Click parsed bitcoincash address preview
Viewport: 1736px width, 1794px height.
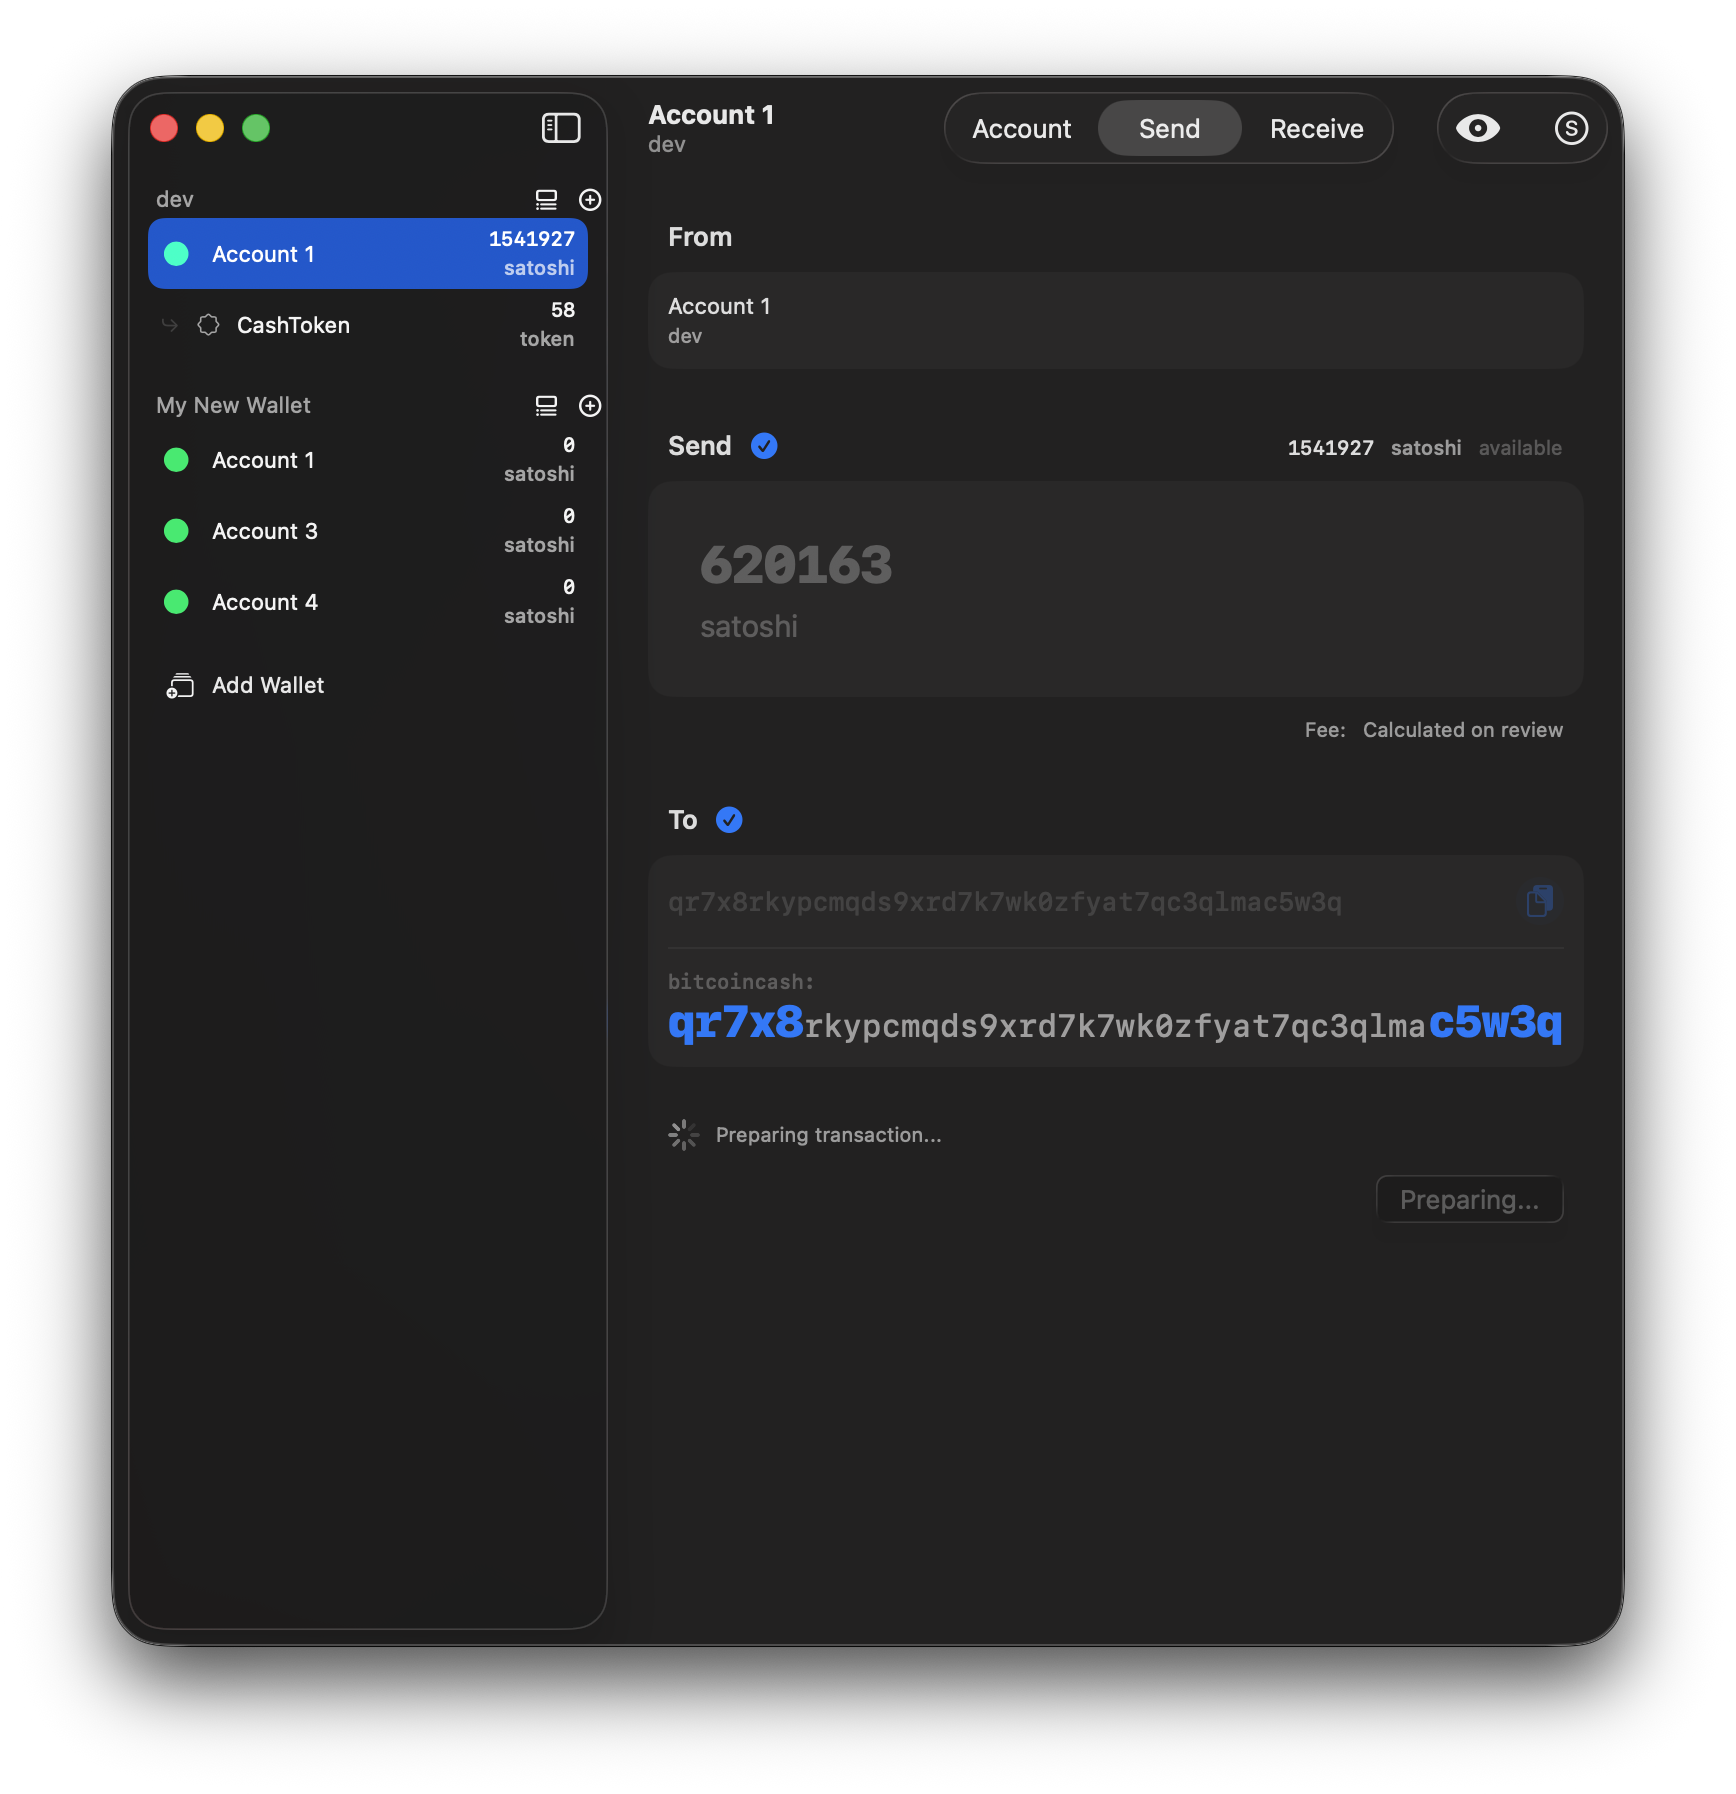(1115, 1024)
